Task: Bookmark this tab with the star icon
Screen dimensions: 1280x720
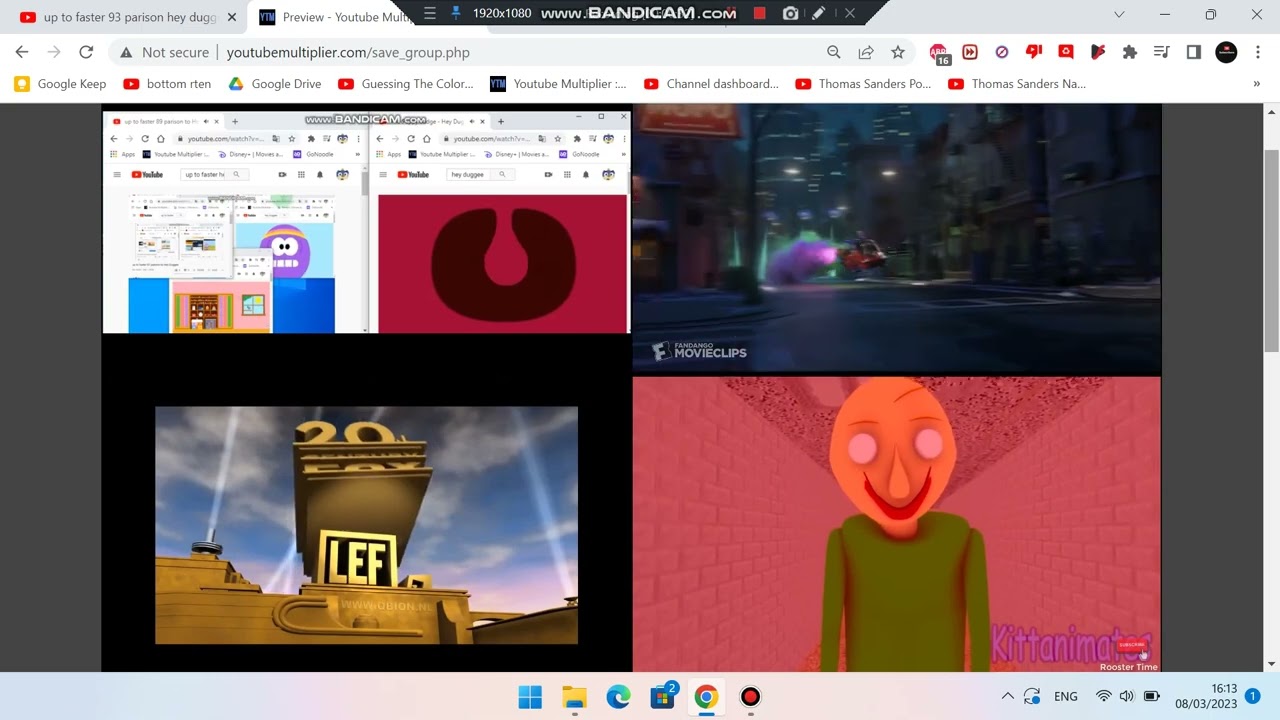Action: click(x=898, y=52)
